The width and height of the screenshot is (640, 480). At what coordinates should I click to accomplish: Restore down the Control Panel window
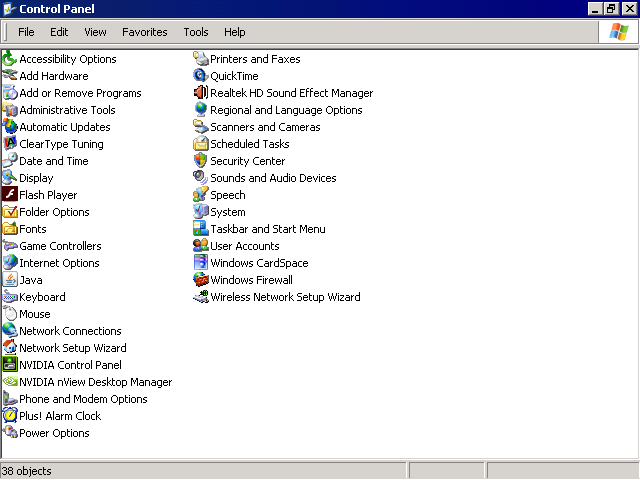pyautogui.click(x=611, y=9)
